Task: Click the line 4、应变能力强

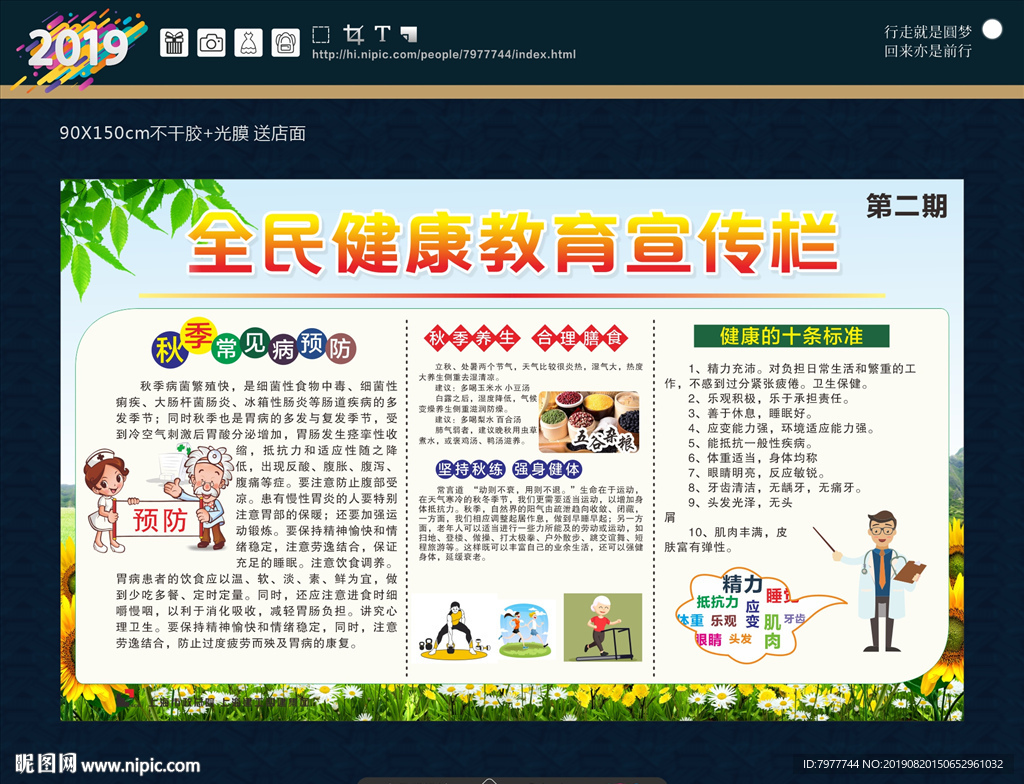Action: pos(780,428)
